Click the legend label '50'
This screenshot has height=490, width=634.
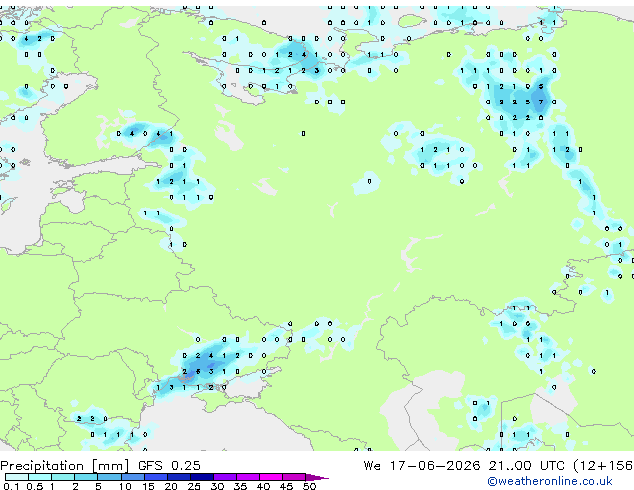(309, 486)
